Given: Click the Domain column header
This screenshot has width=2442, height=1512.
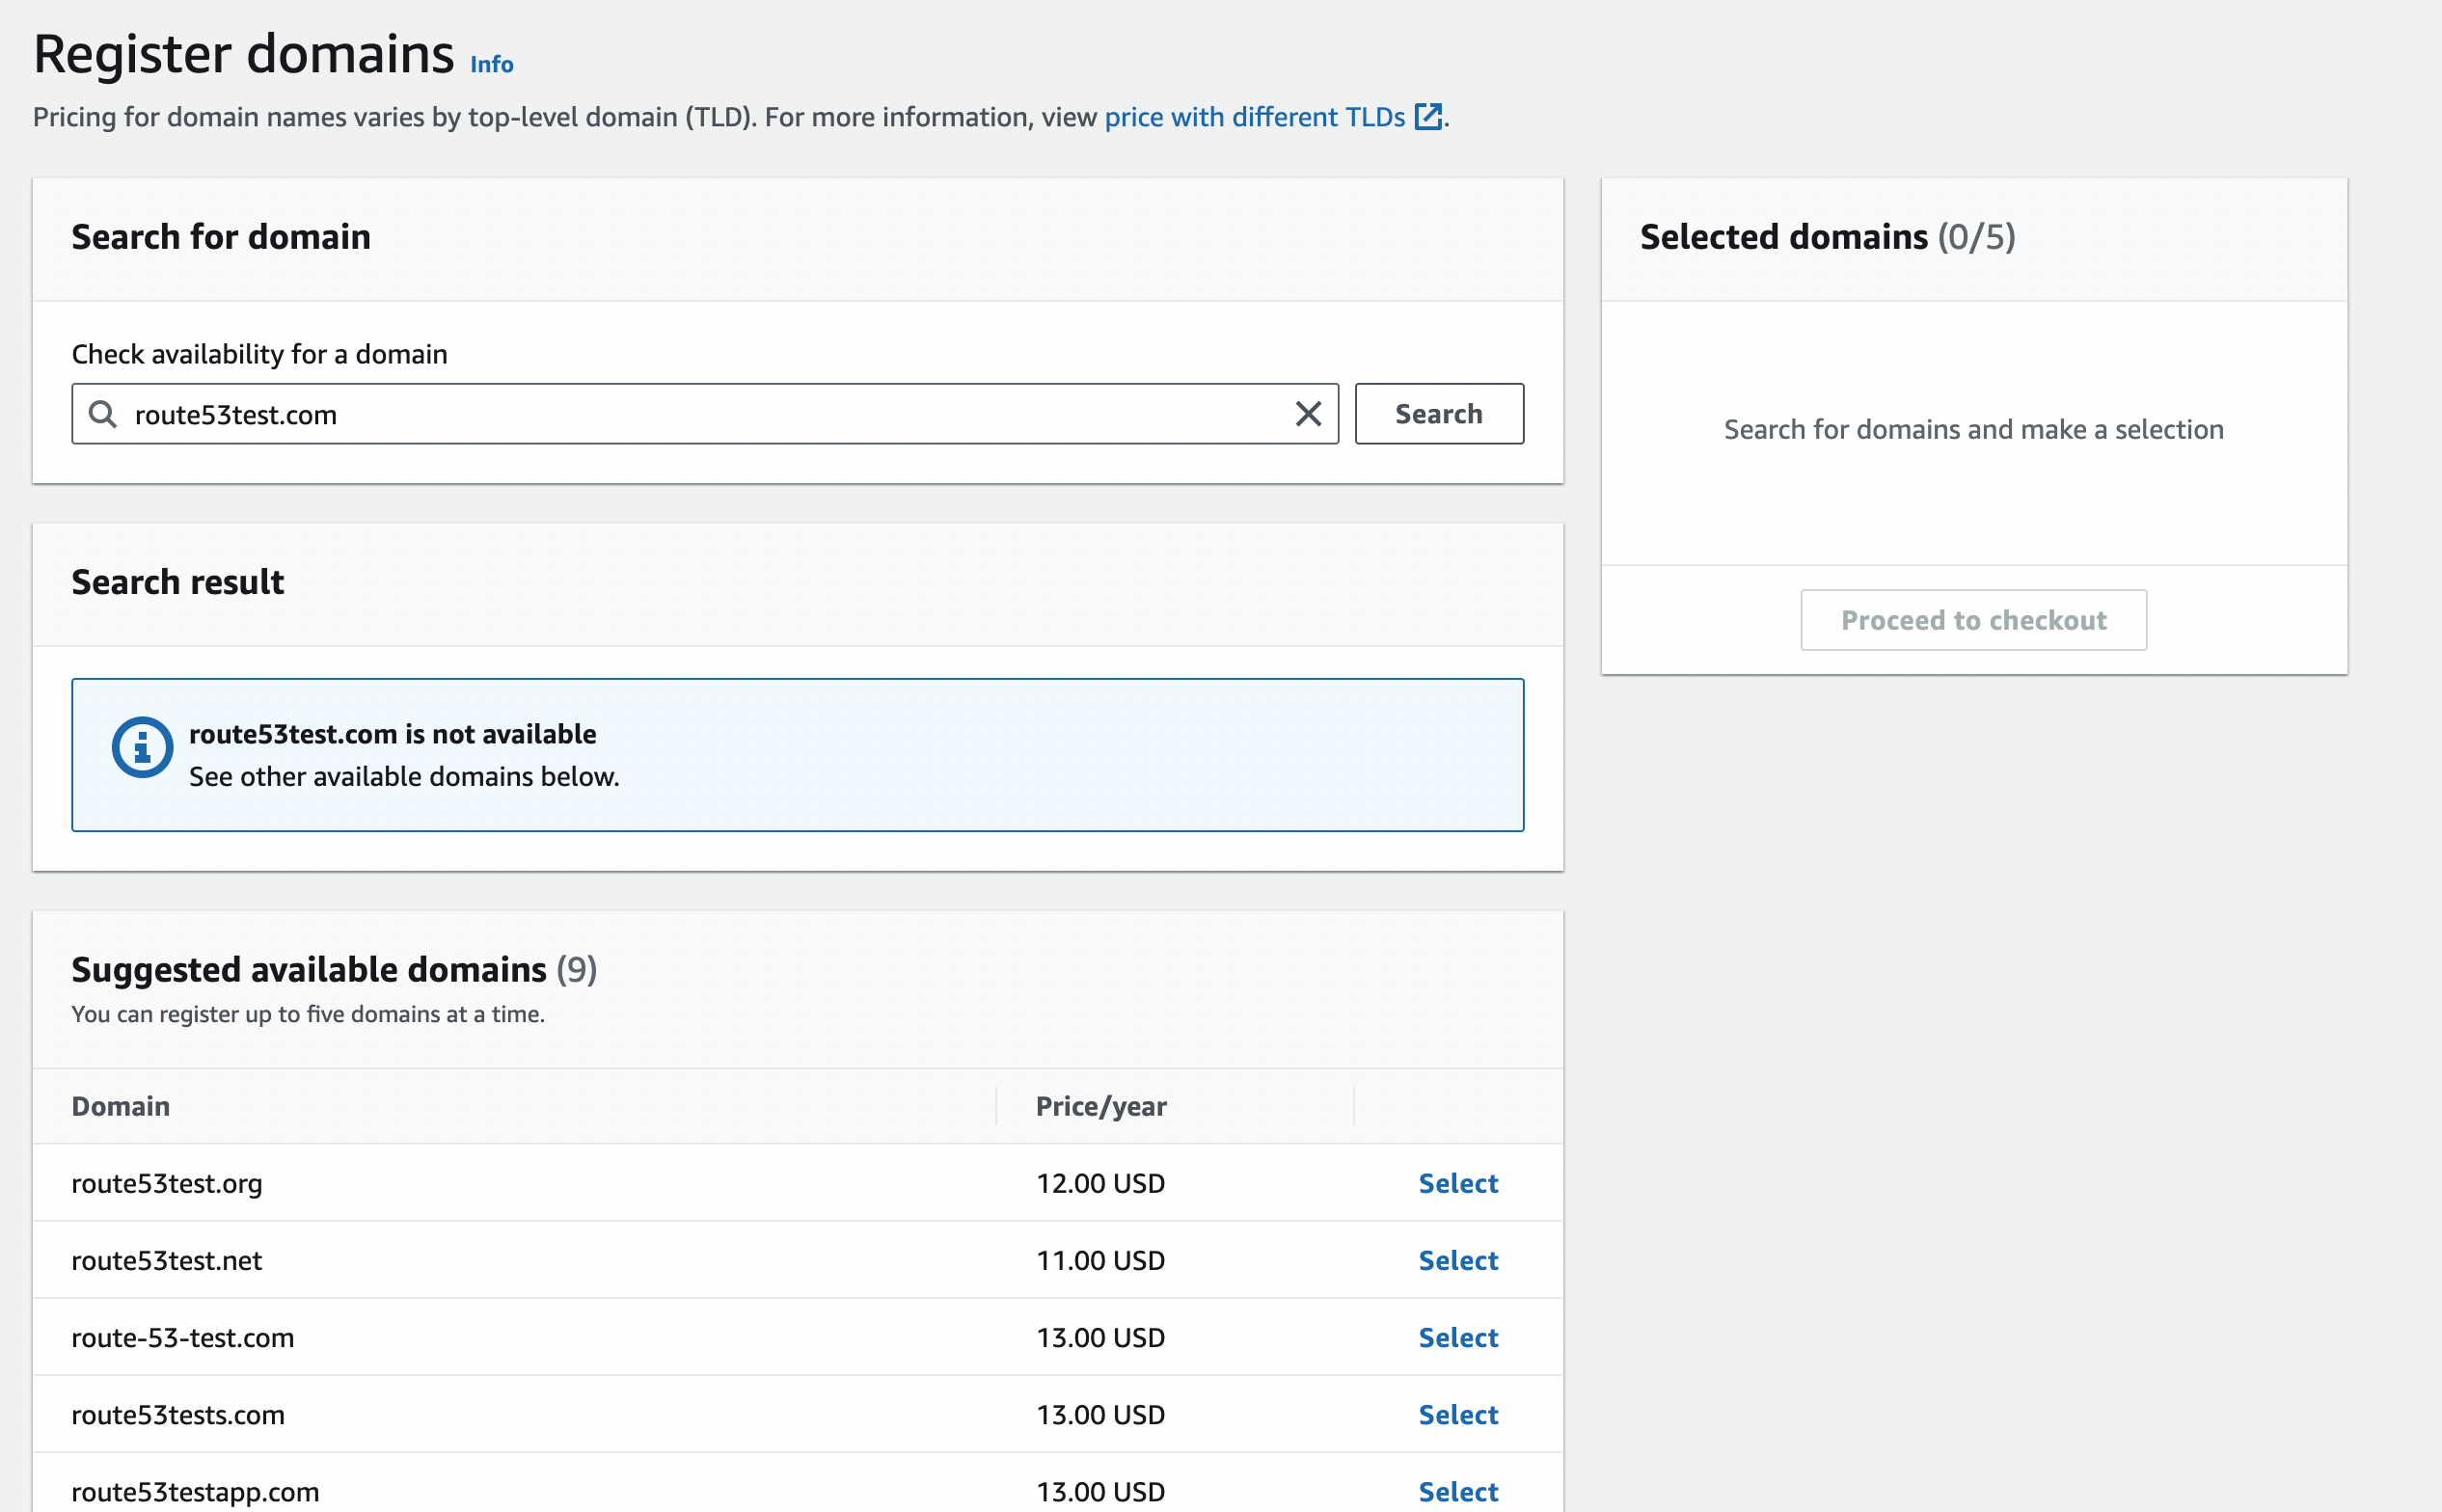Looking at the screenshot, I should 121,1106.
